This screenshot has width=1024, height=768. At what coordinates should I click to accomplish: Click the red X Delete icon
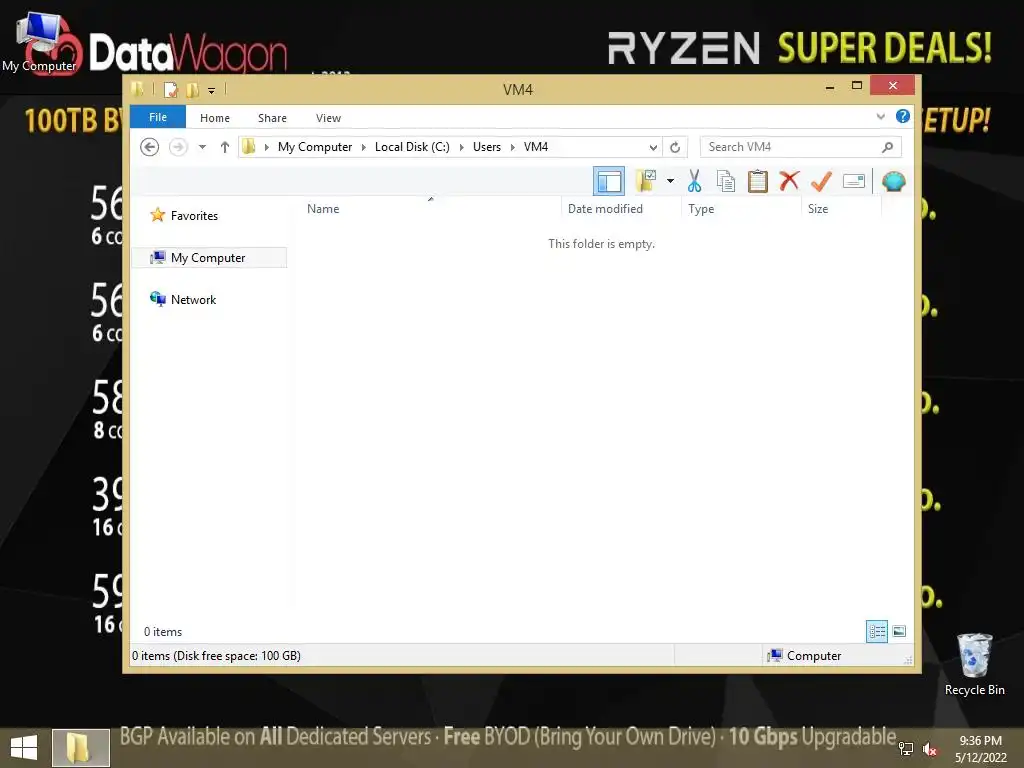pos(789,181)
